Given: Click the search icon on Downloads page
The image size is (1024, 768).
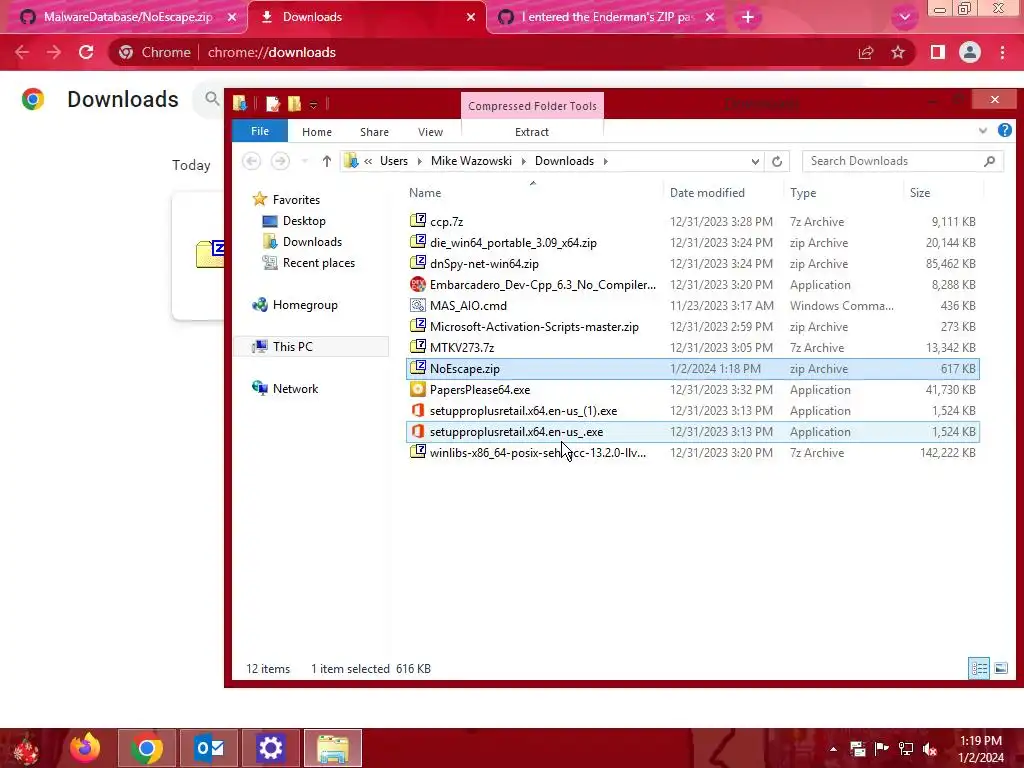Looking at the screenshot, I should click(x=212, y=99).
